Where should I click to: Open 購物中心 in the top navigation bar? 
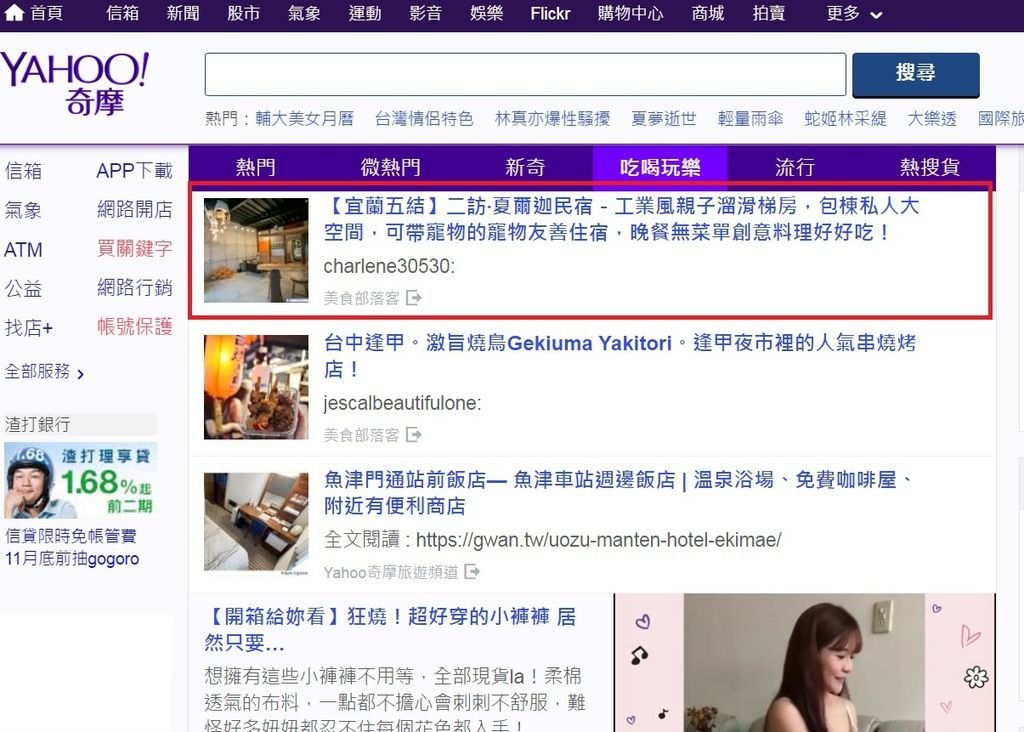[x=630, y=13]
